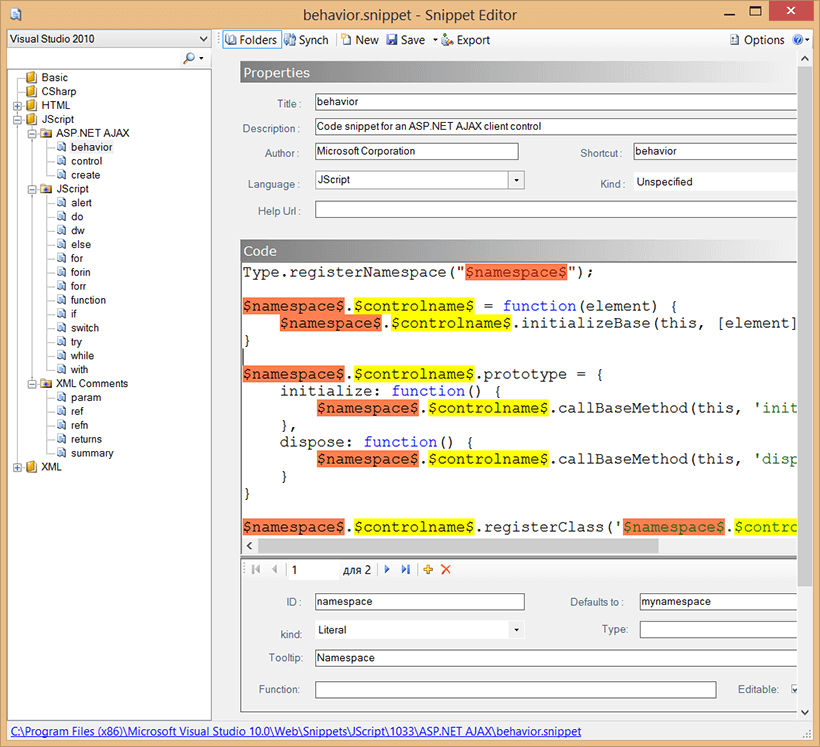Click the Description input field

(x=555, y=127)
